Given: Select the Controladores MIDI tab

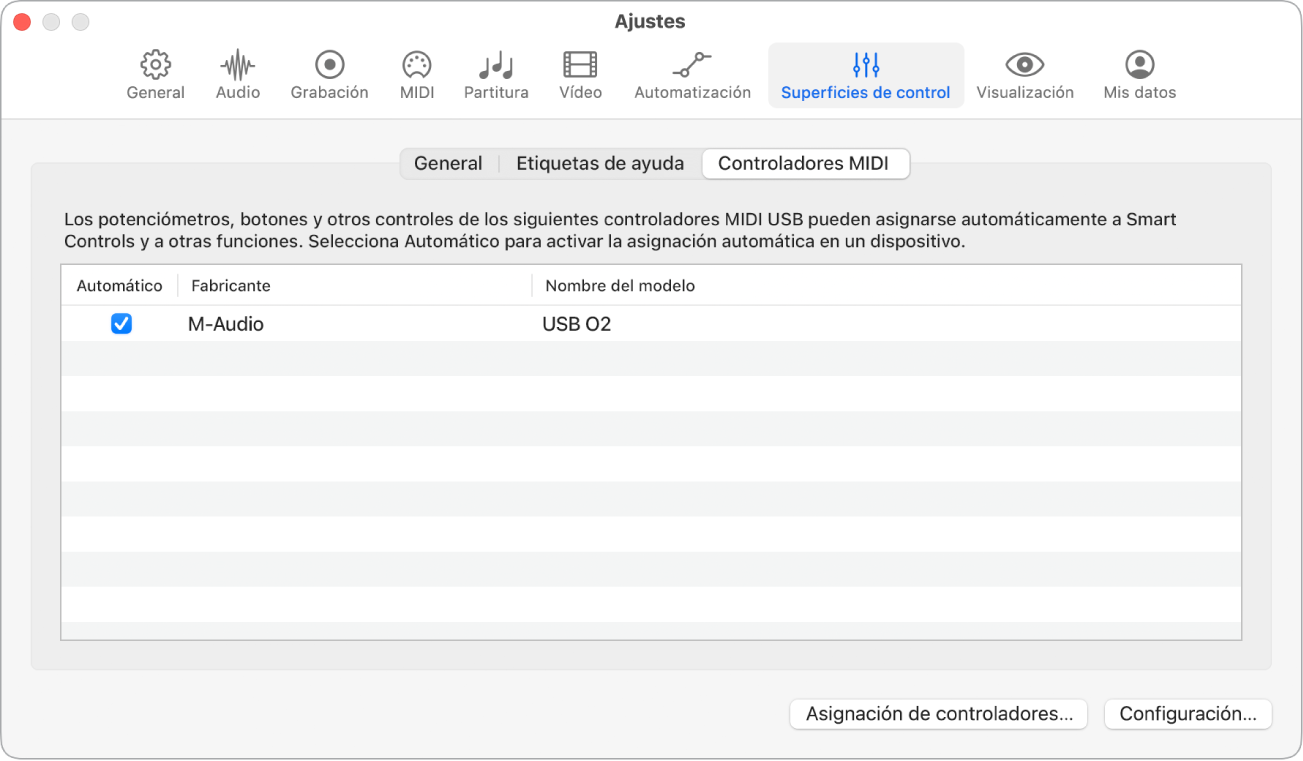Looking at the screenshot, I should coord(803,164).
